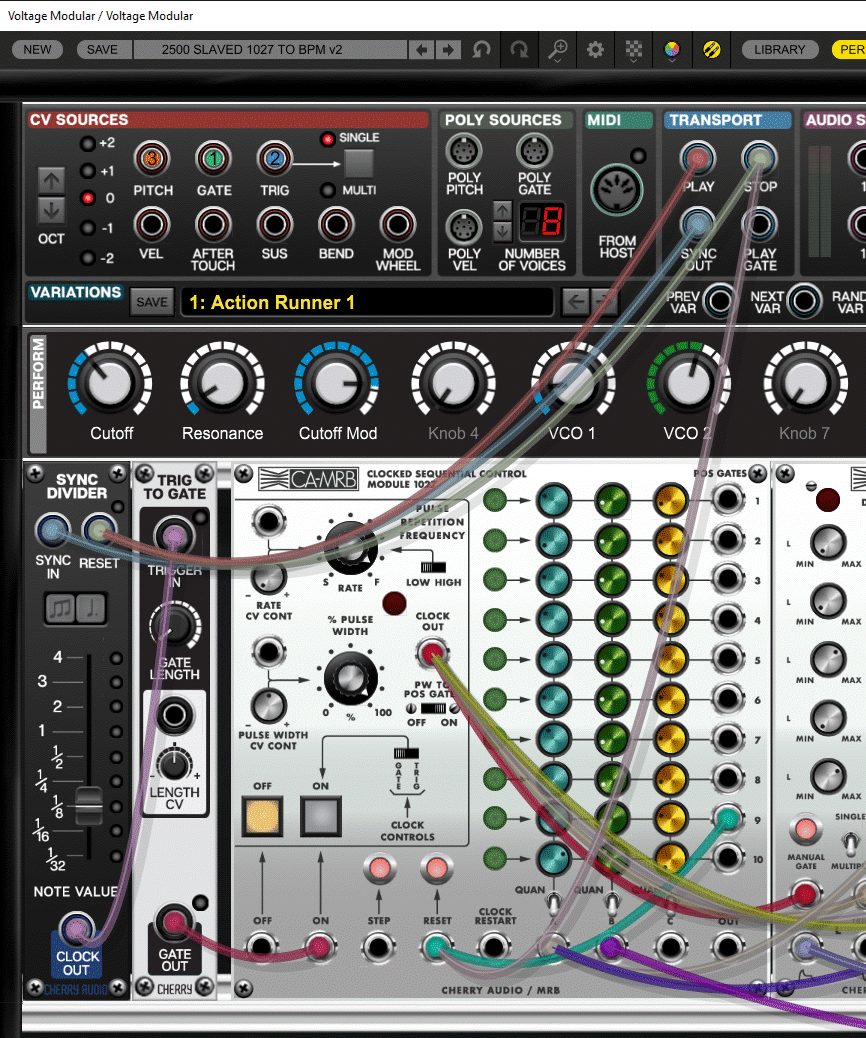Open settings gear icon

click(x=595, y=50)
